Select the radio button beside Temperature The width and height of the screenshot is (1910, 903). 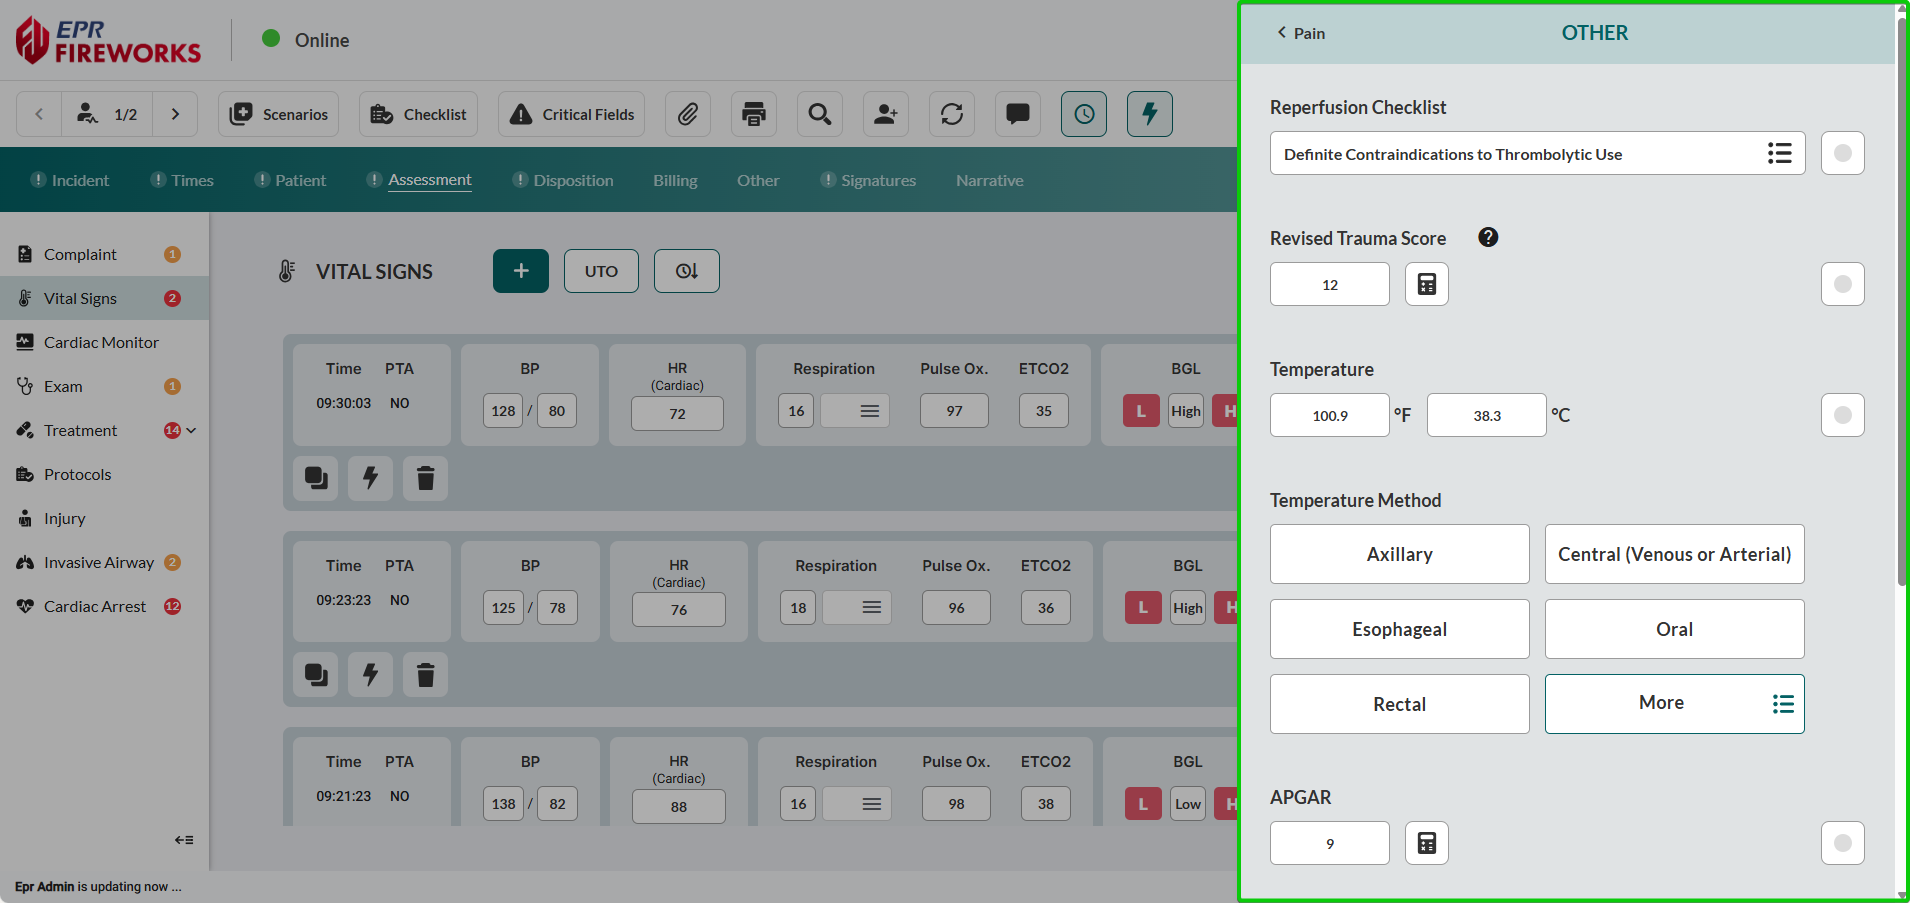point(1842,414)
